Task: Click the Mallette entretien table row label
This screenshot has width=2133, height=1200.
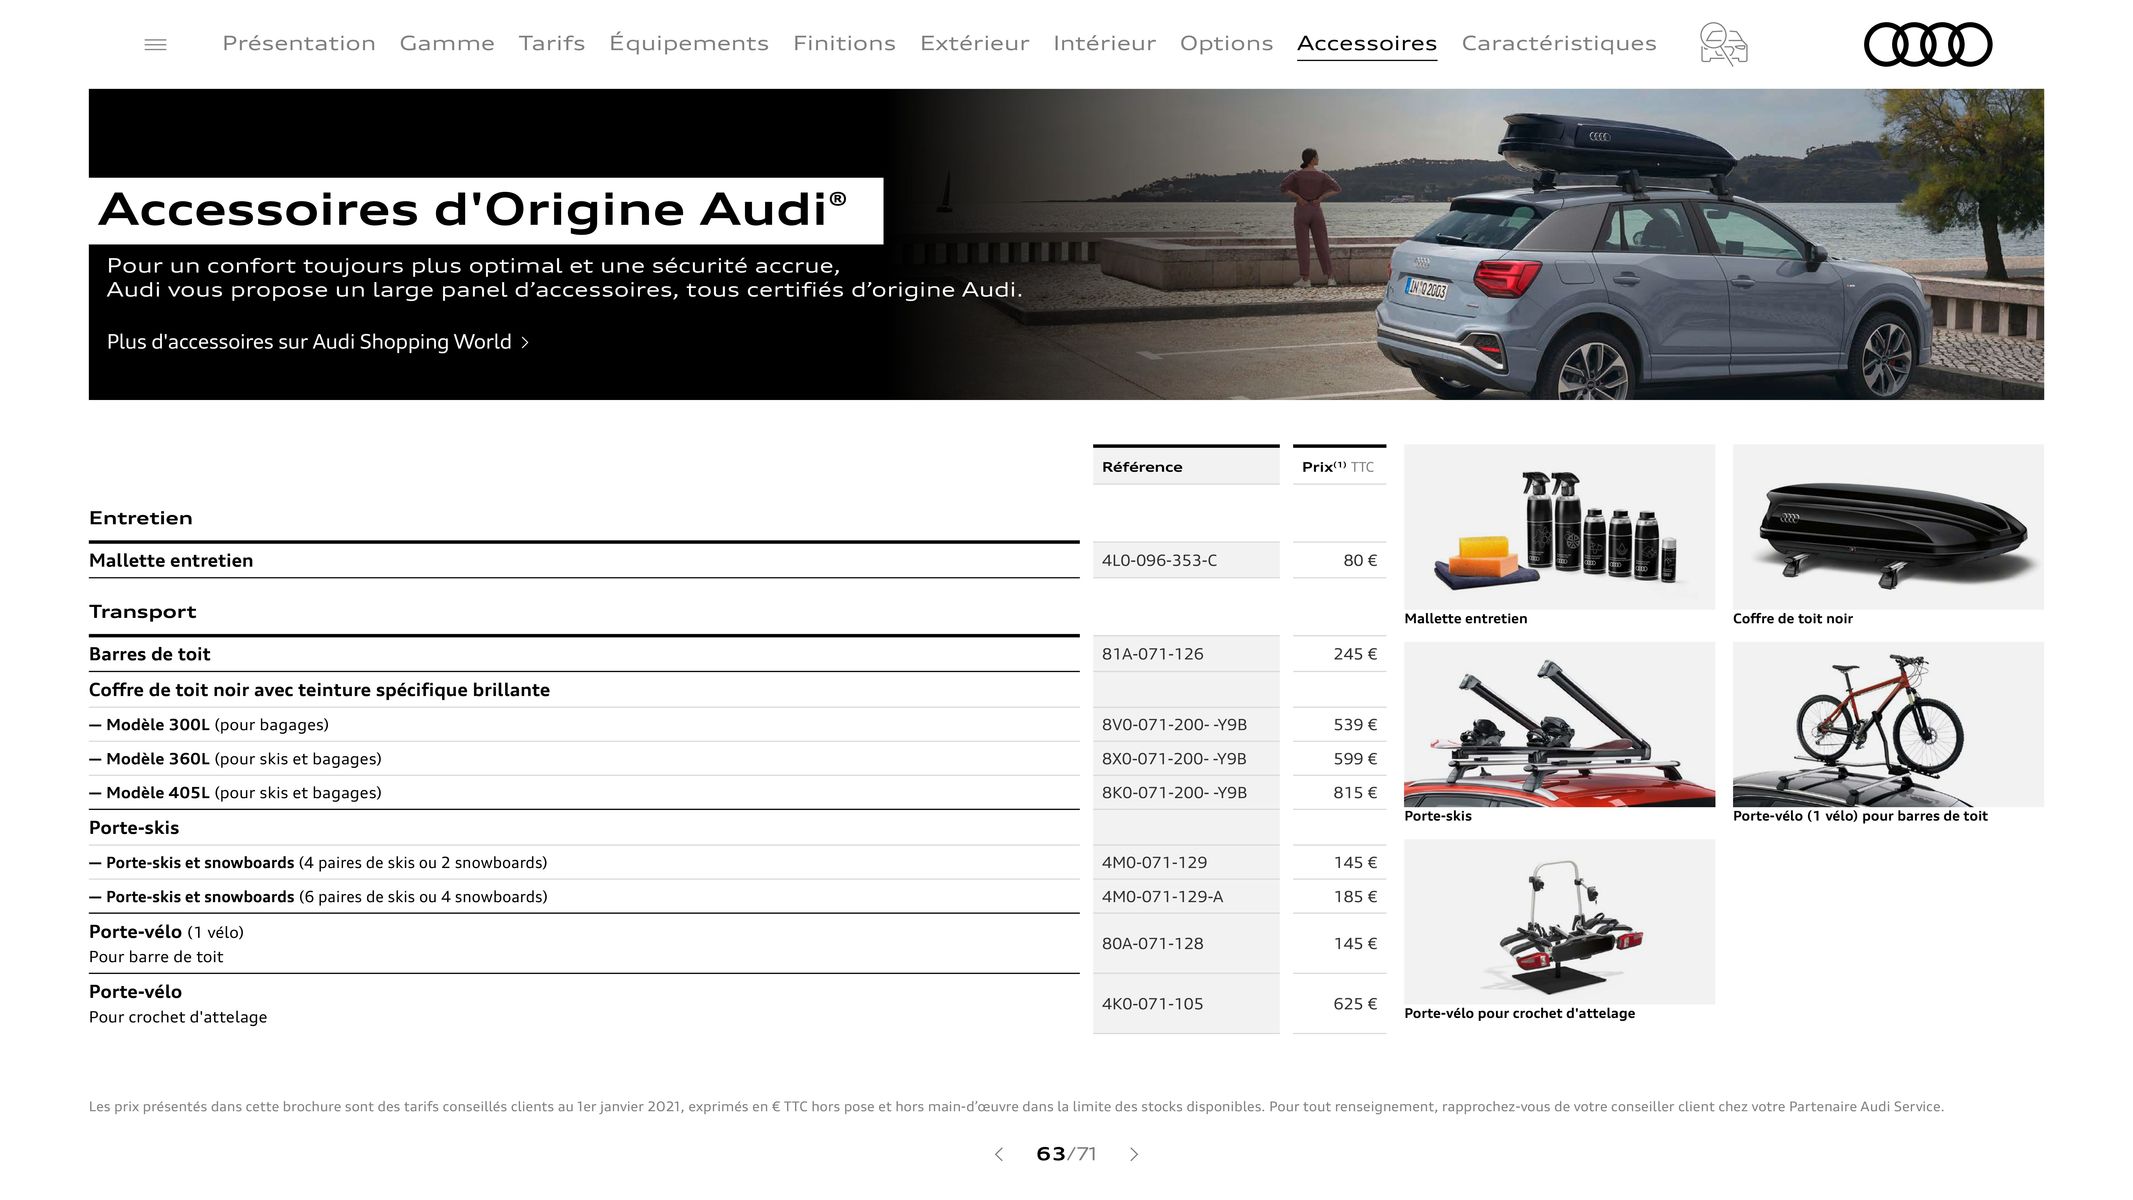Action: pyautogui.click(x=171, y=561)
